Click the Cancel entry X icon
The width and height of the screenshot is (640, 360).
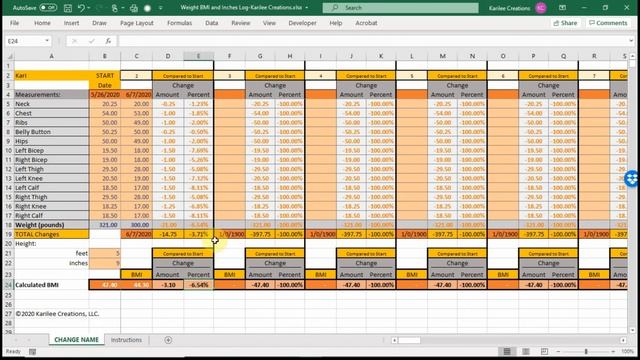[74, 41]
